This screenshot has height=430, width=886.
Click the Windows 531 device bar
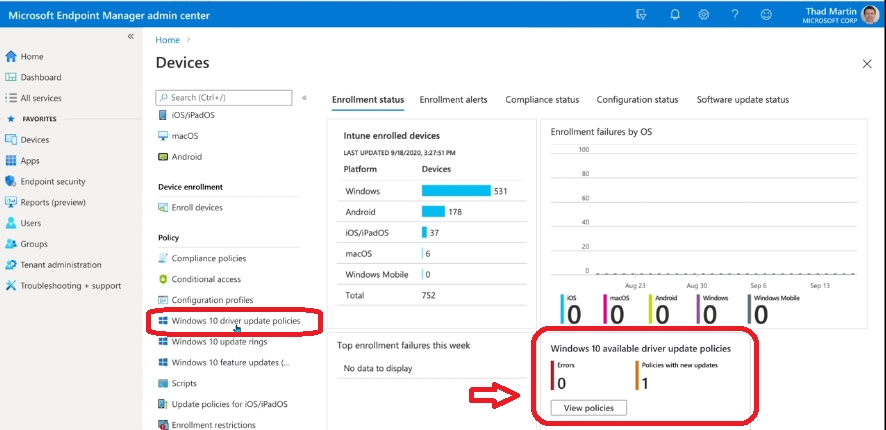tap(456, 191)
